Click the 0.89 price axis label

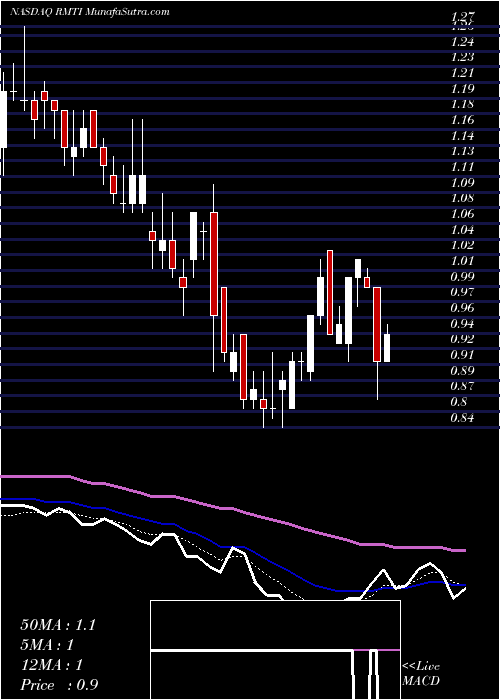(463, 370)
